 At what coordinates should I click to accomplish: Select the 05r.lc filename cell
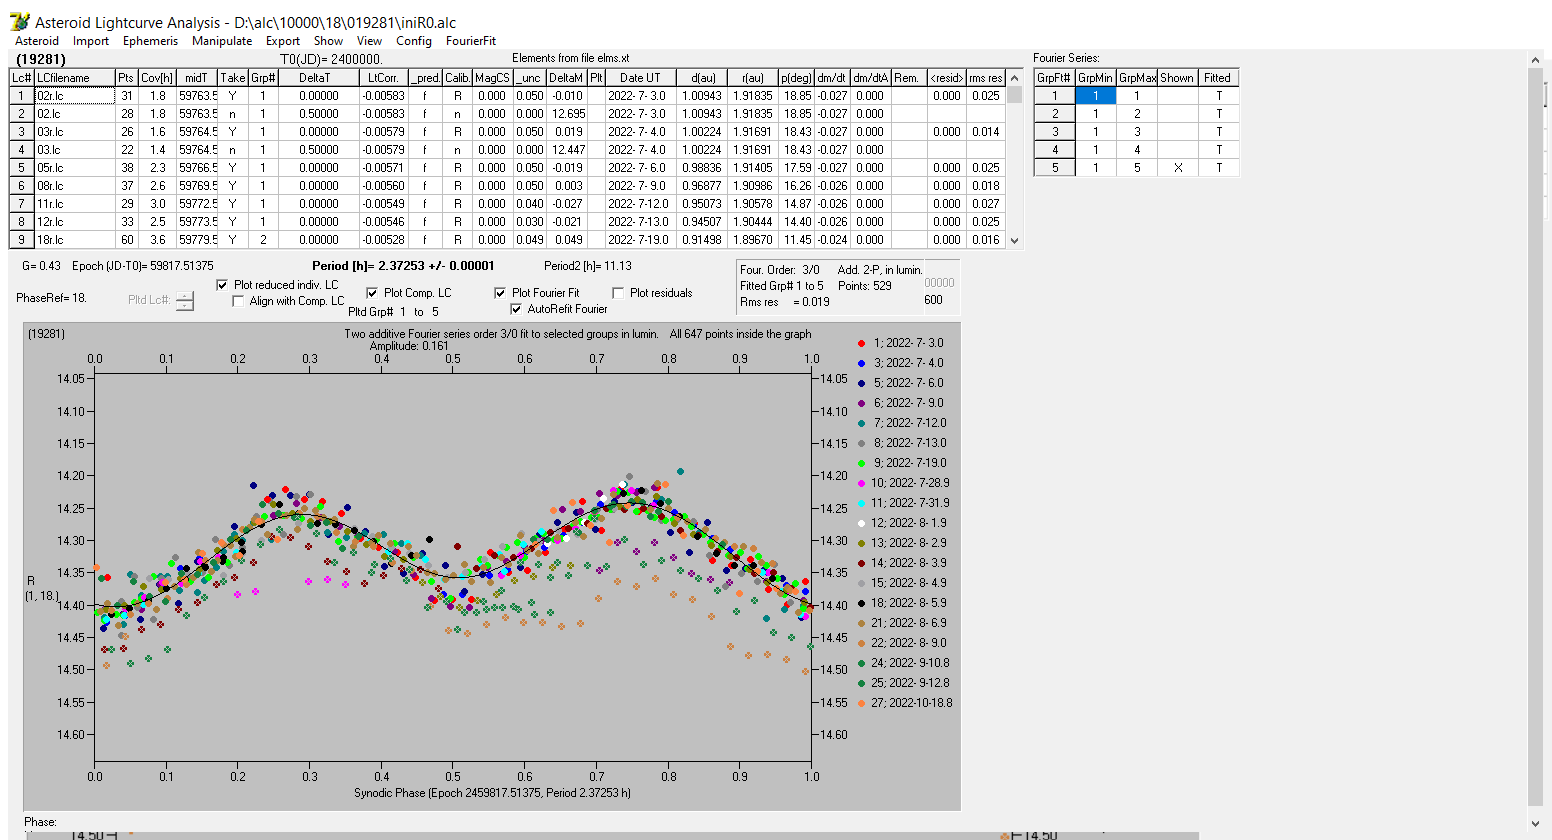[x=75, y=168]
